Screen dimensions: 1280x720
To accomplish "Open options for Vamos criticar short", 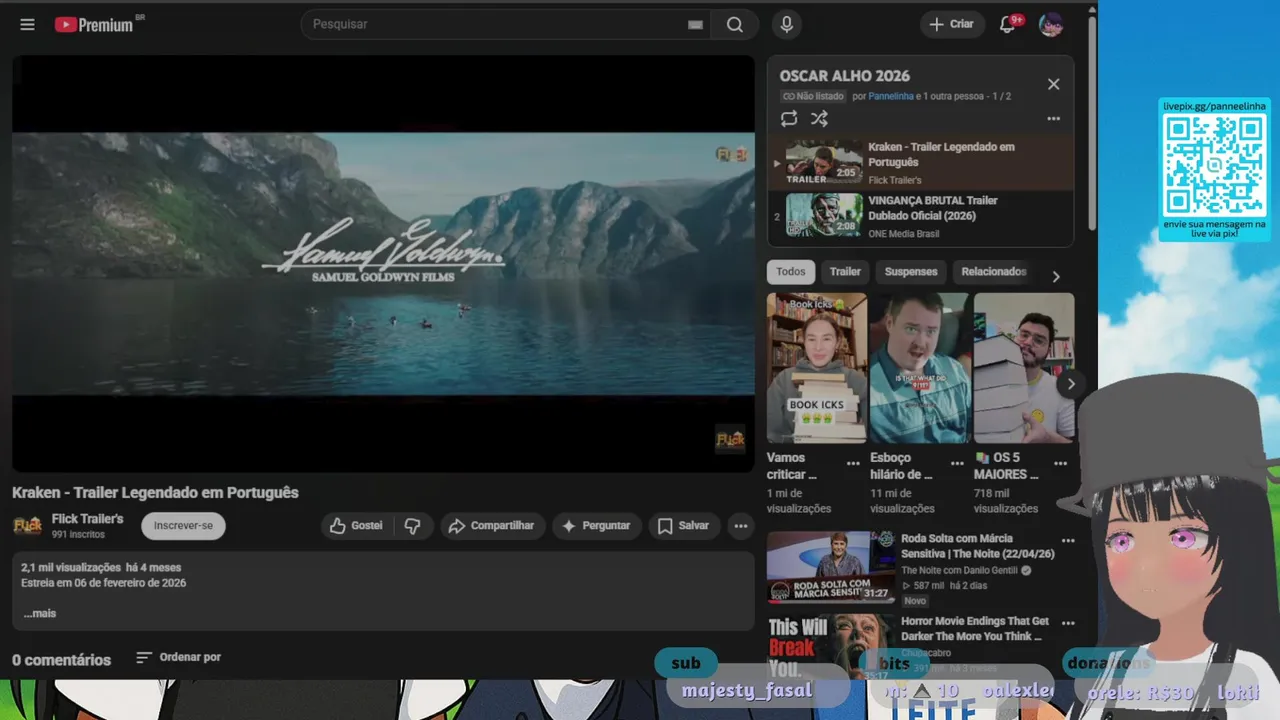I will (x=853, y=464).
